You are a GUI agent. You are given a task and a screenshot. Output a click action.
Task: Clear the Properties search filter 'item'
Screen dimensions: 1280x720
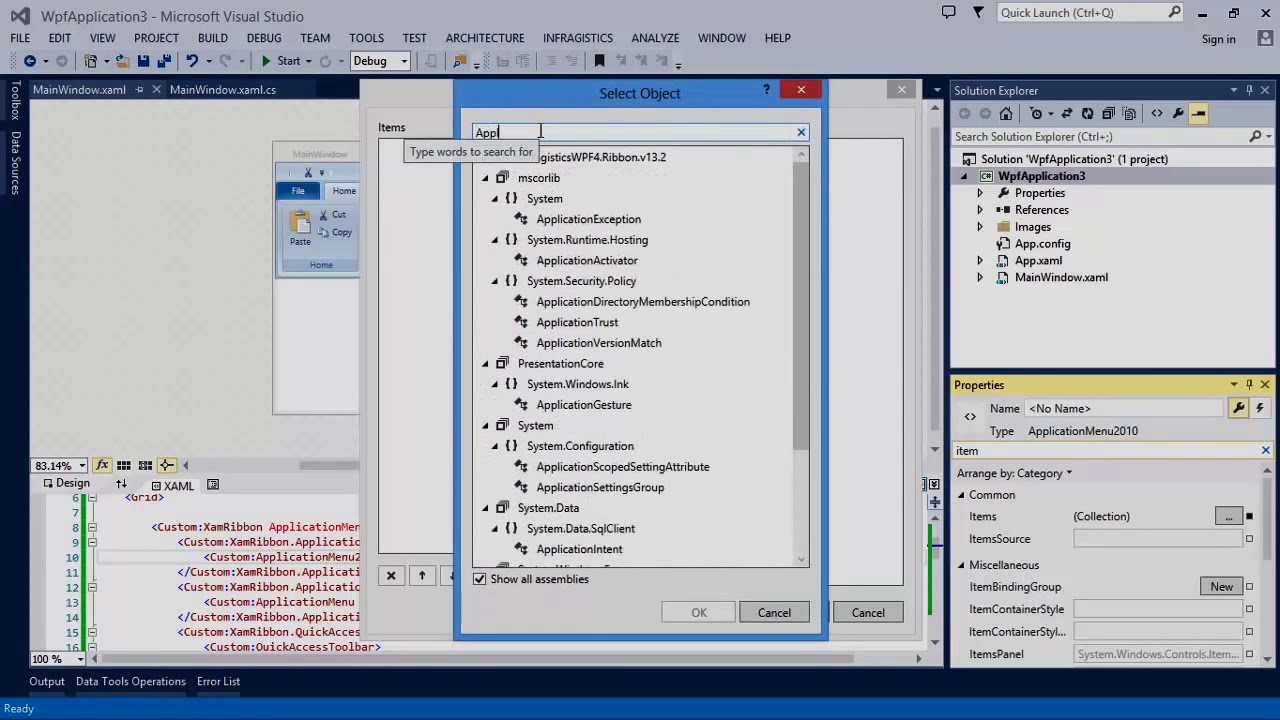click(x=1265, y=451)
